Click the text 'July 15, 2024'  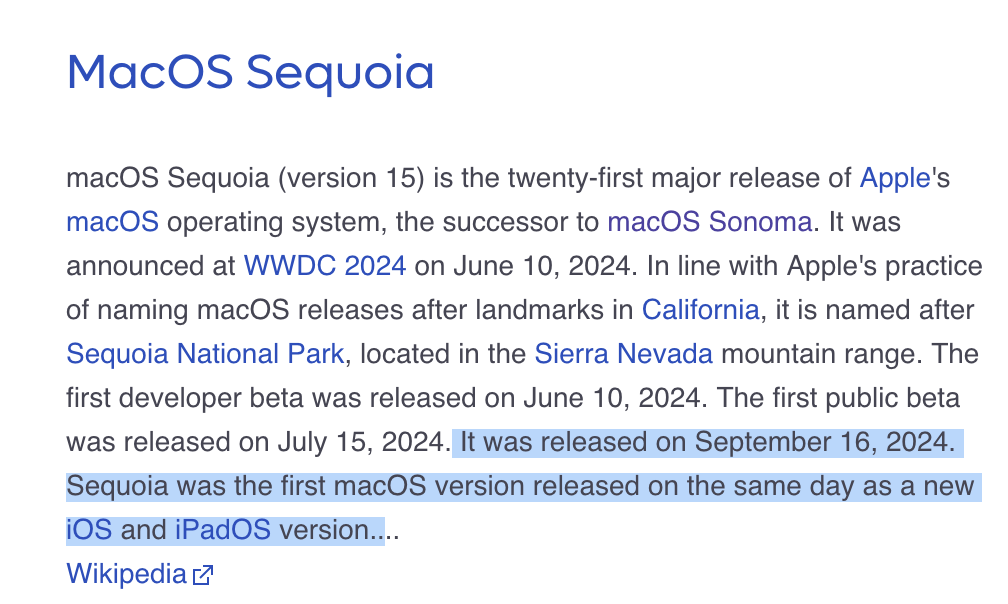tap(361, 442)
